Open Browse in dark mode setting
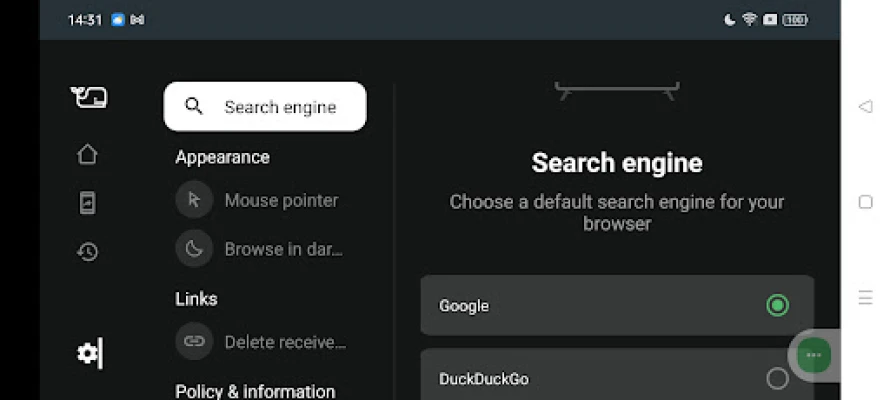The width and height of the screenshot is (890, 400). (285, 248)
